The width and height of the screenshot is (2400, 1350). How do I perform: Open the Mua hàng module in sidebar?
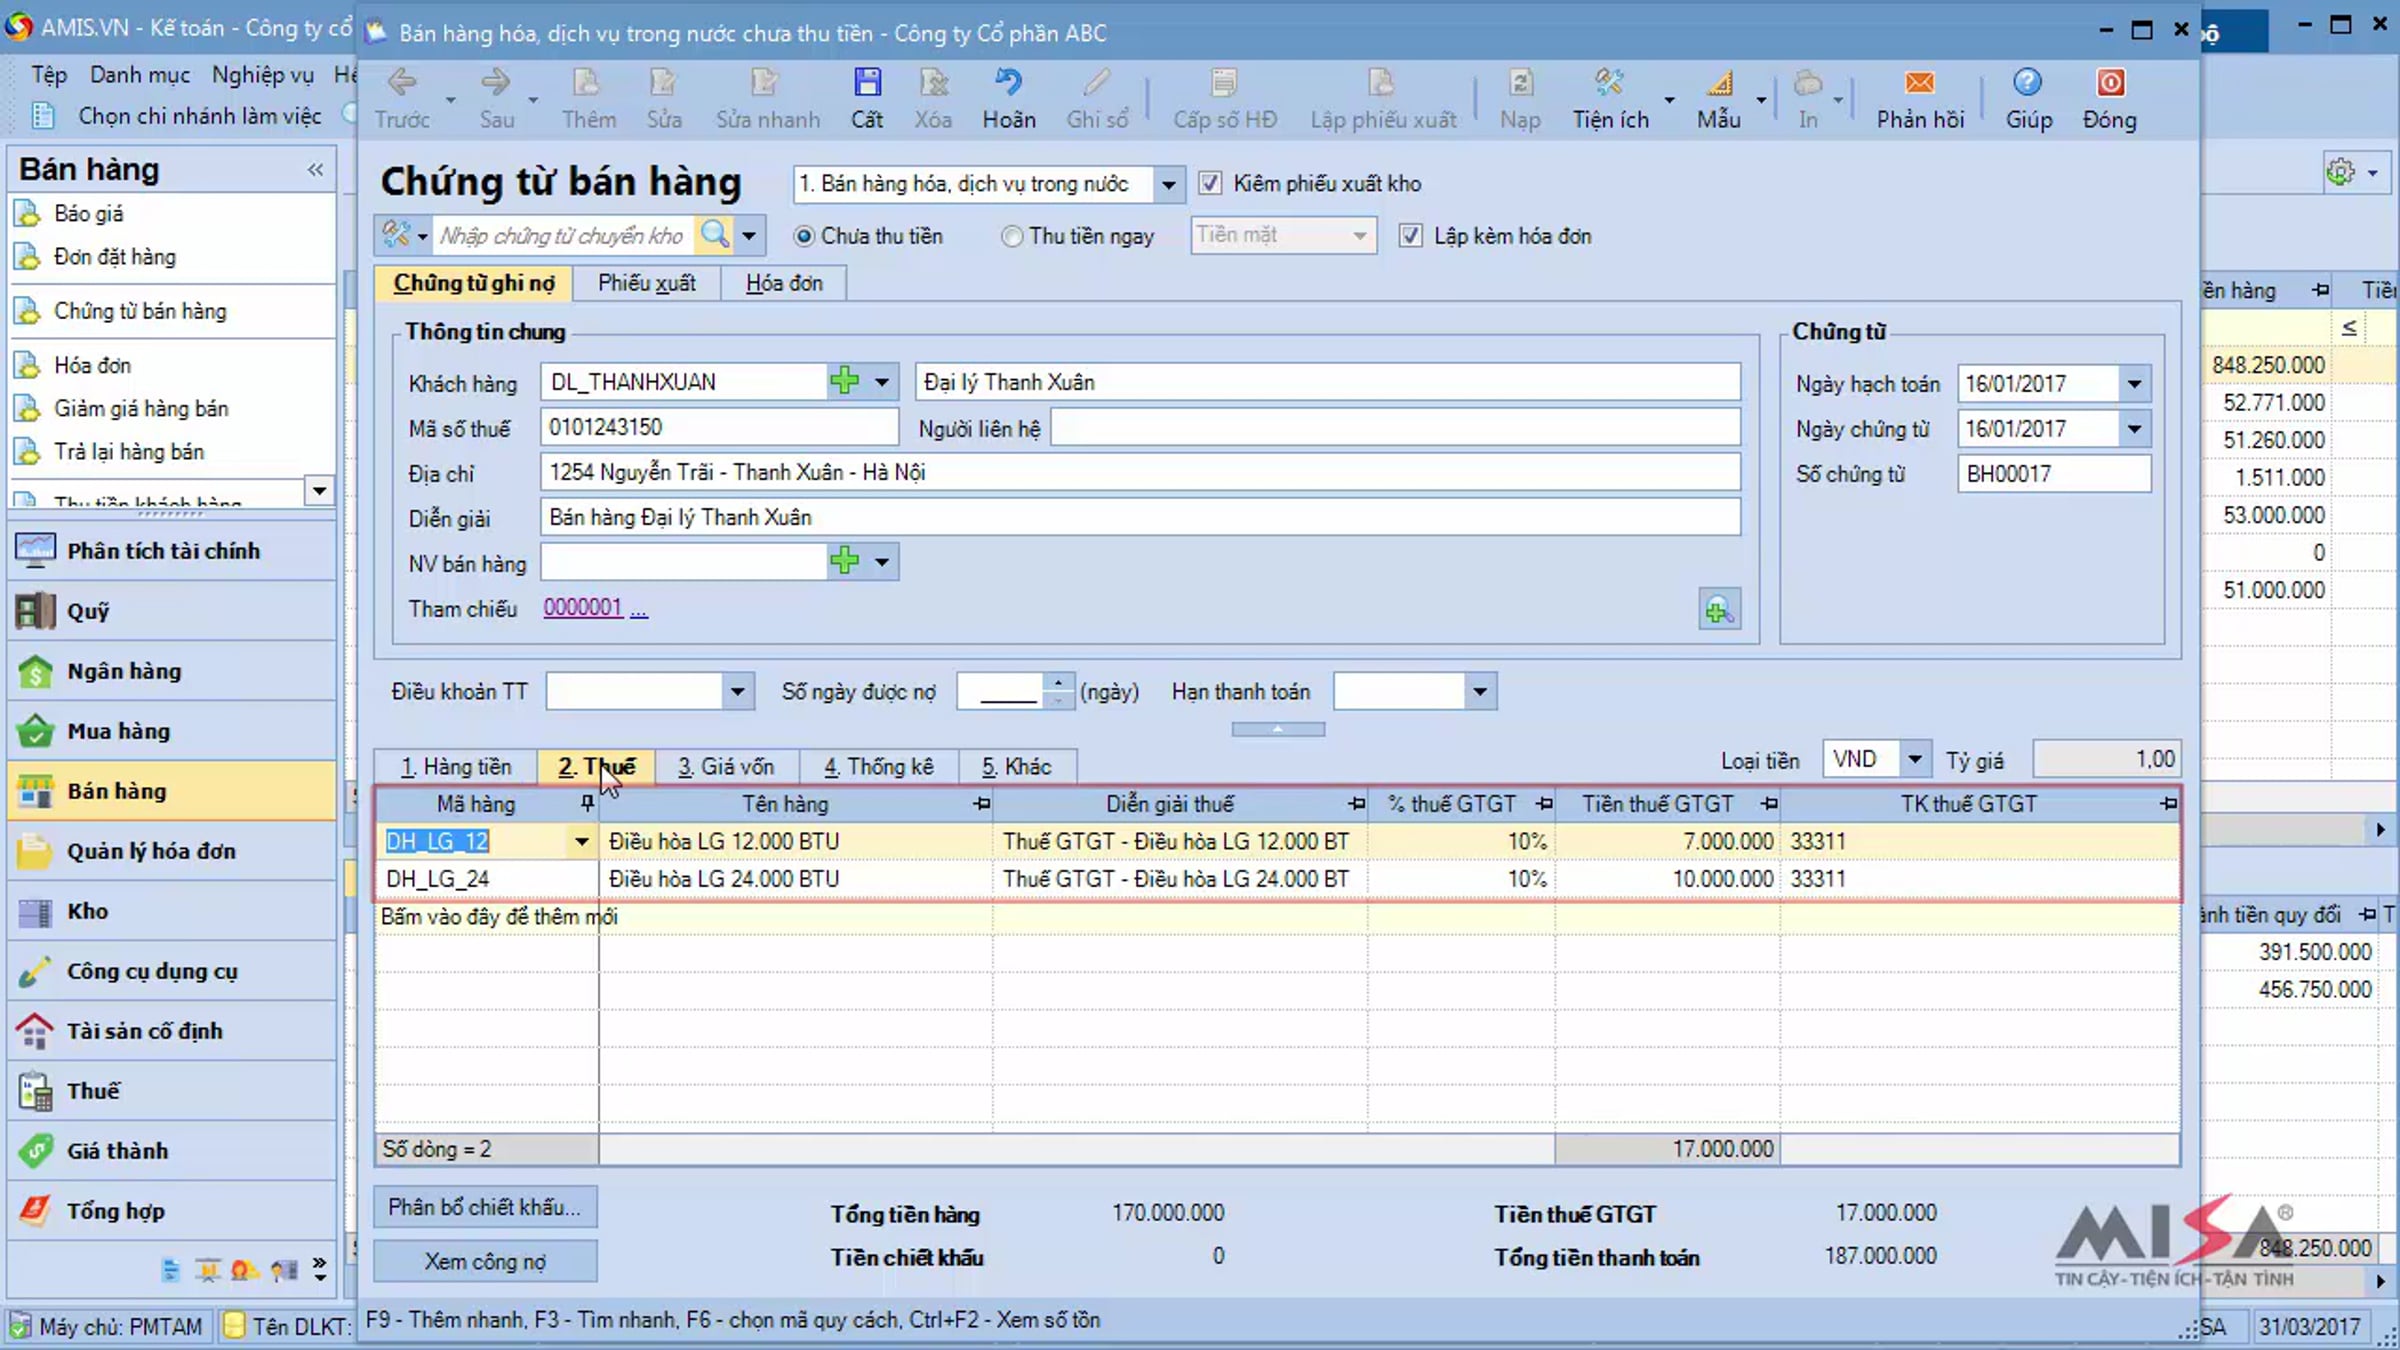(x=172, y=731)
